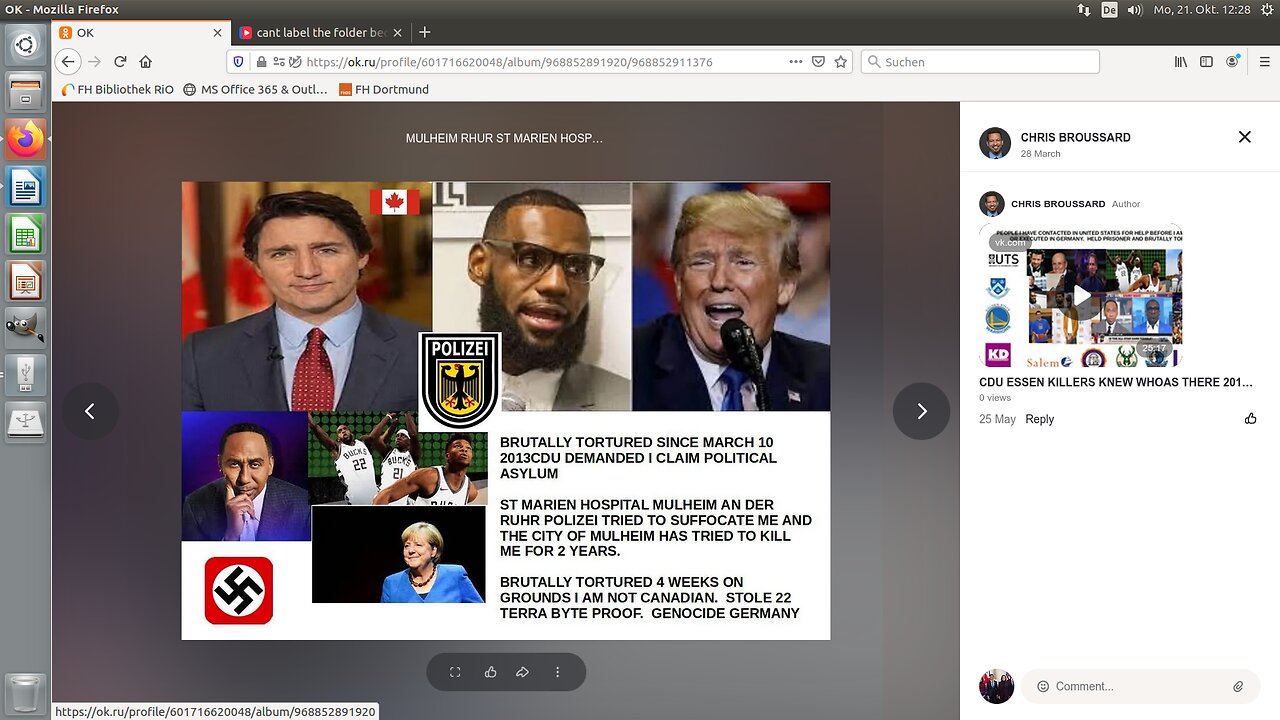
Task: Attach file to comment with paperclip
Action: pyautogui.click(x=1238, y=686)
